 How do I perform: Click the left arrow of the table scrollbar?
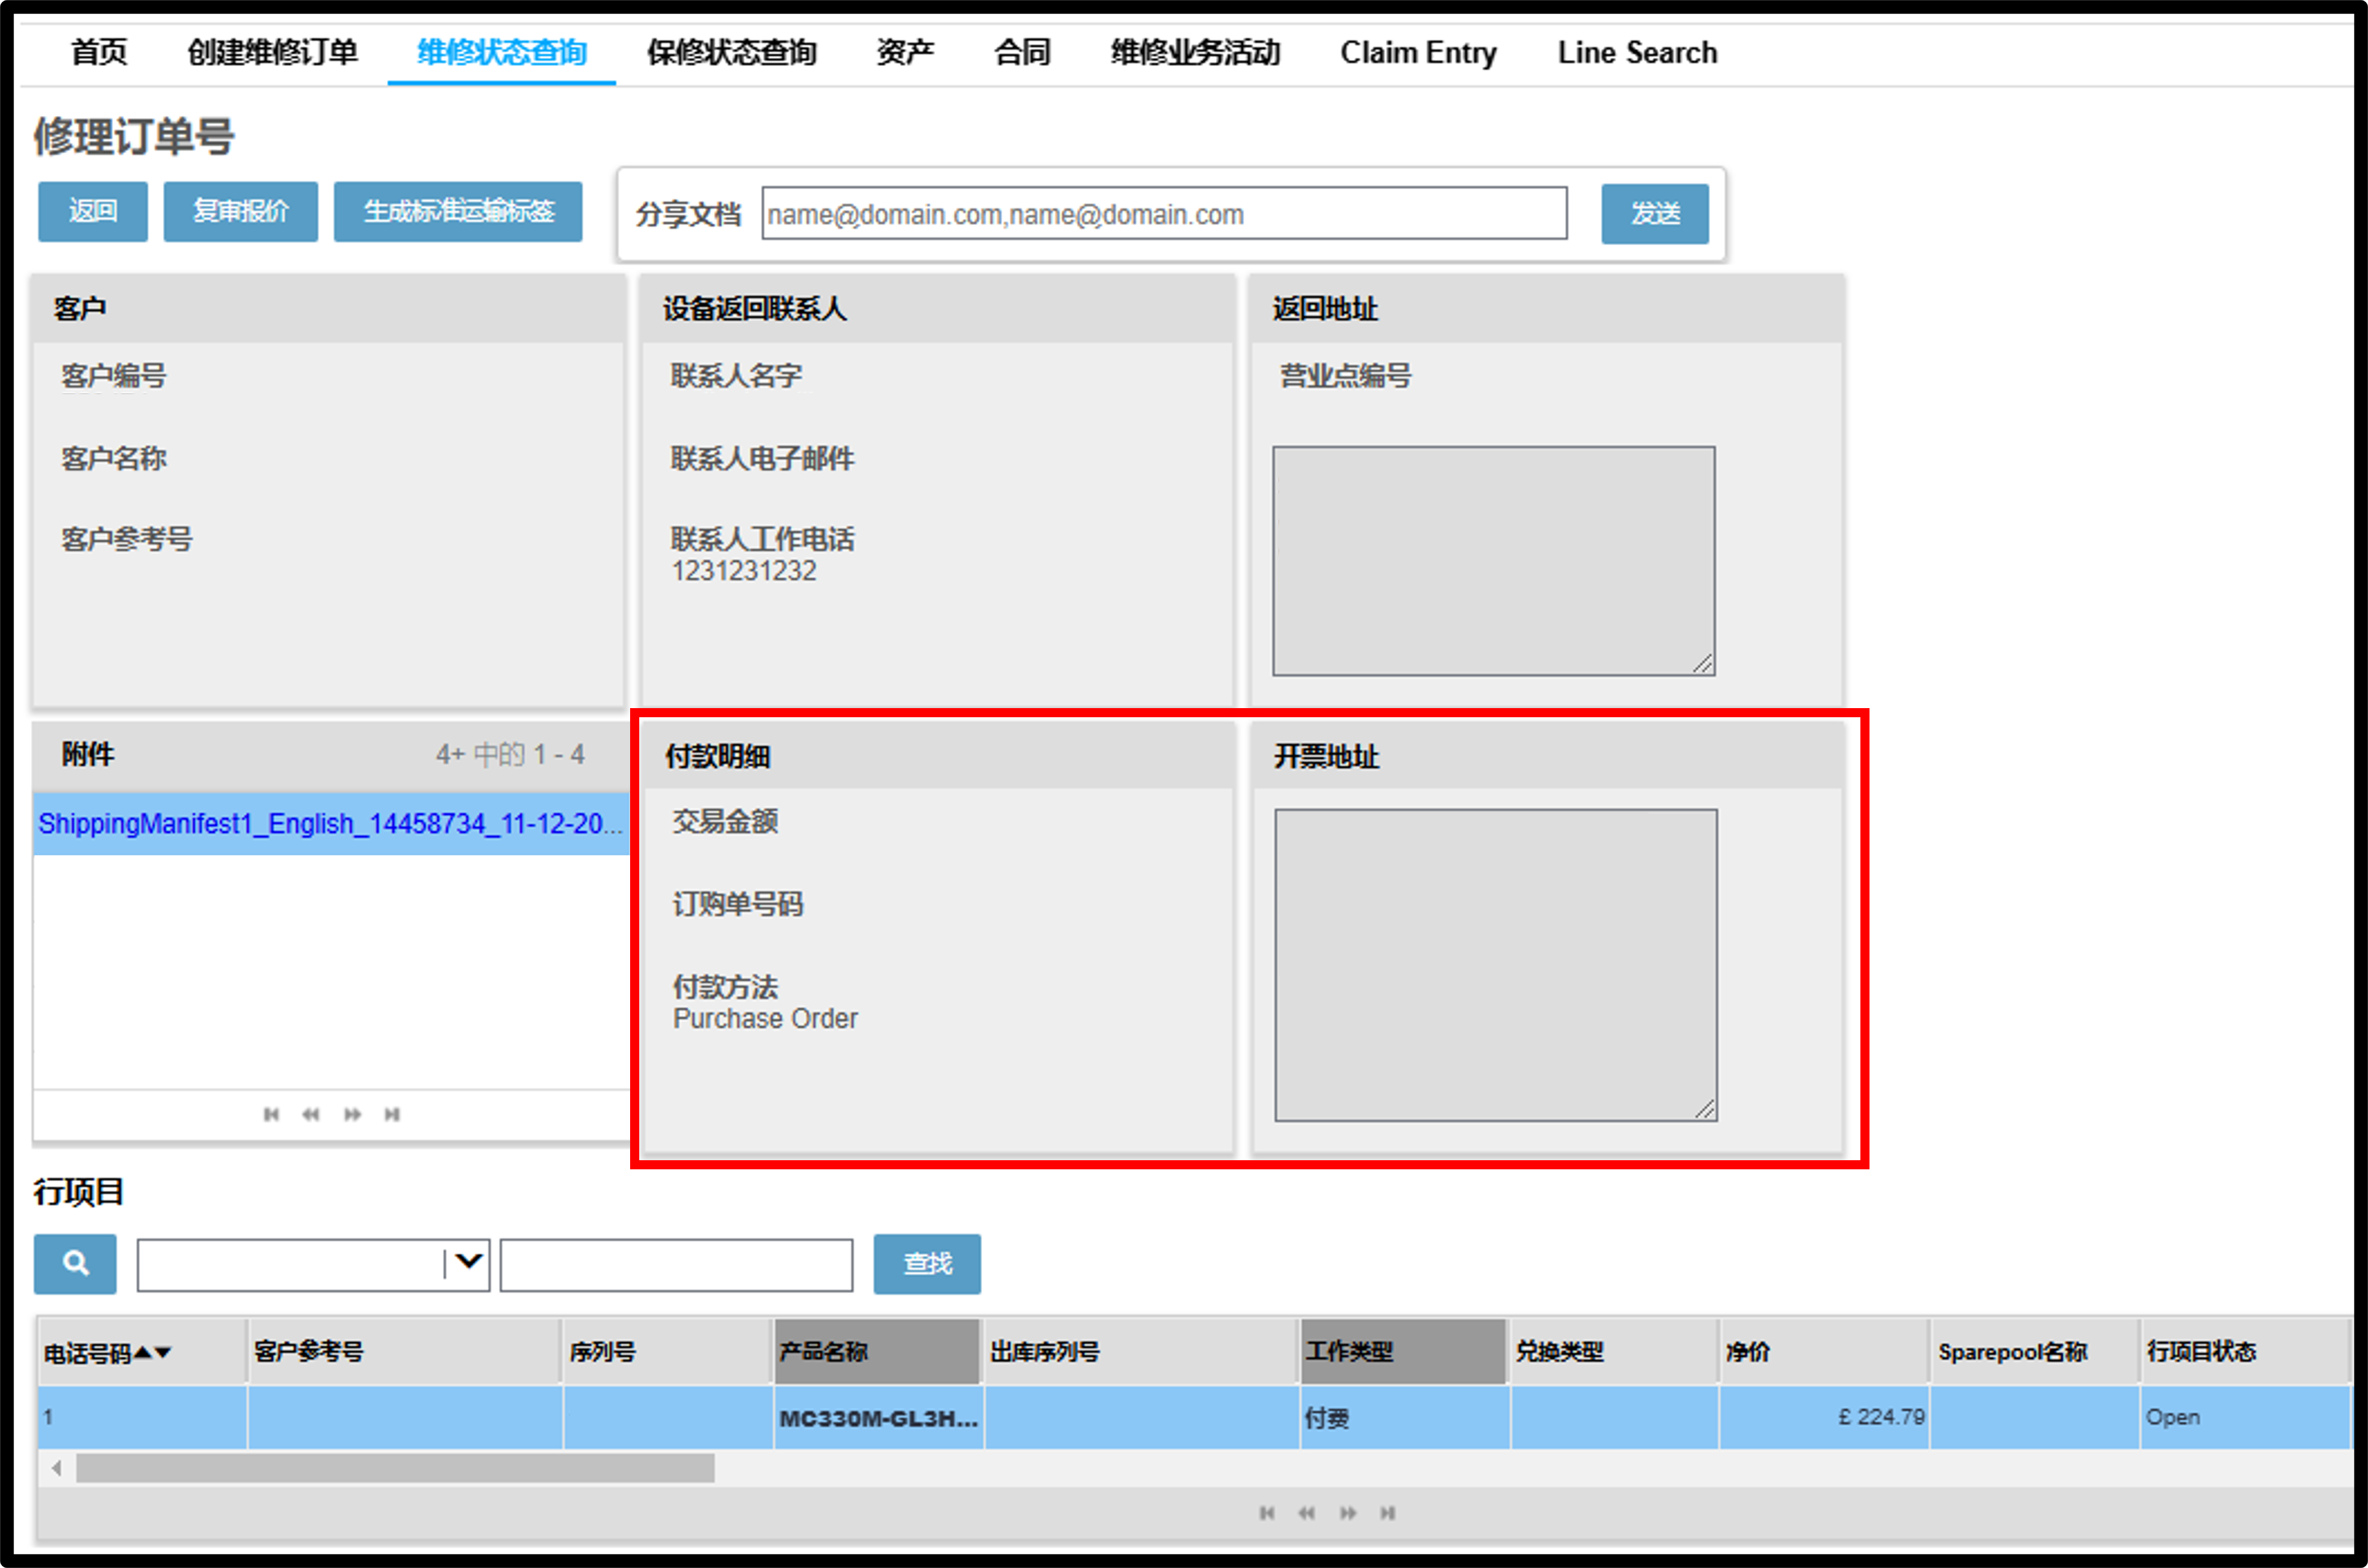[57, 1468]
